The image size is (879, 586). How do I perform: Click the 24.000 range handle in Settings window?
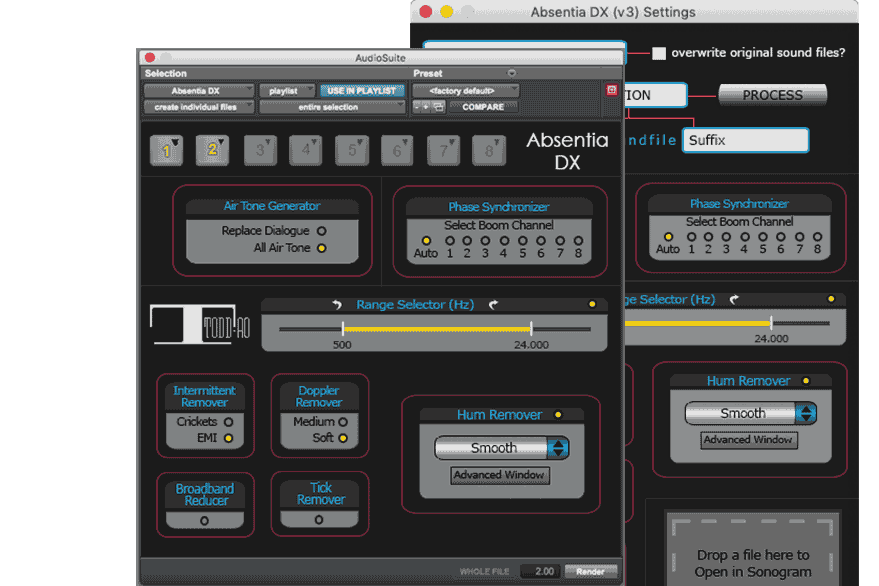771,323
